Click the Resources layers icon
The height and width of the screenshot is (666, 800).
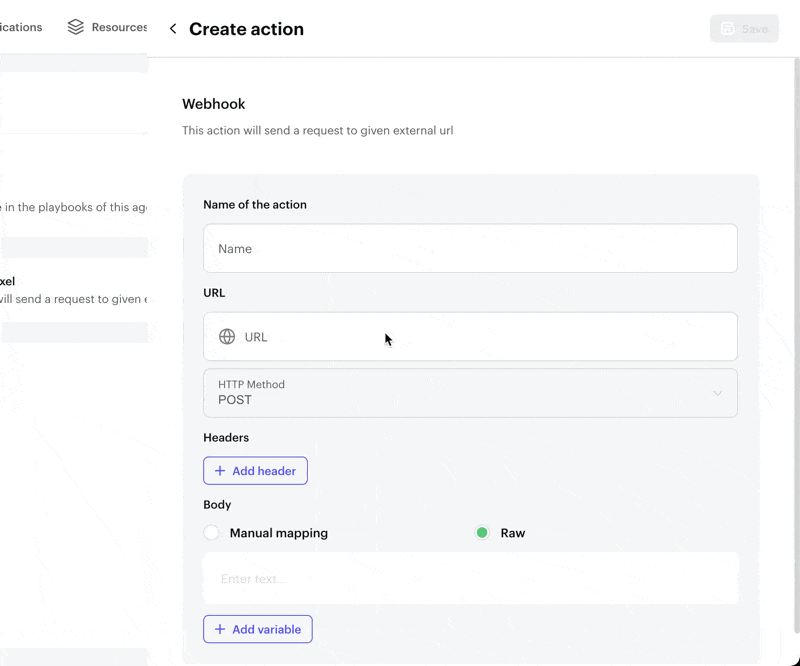(x=76, y=27)
